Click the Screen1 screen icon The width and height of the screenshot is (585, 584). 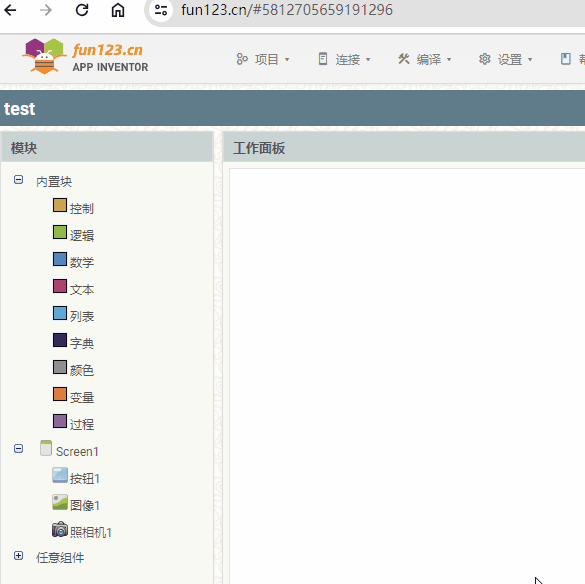coord(46,448)
